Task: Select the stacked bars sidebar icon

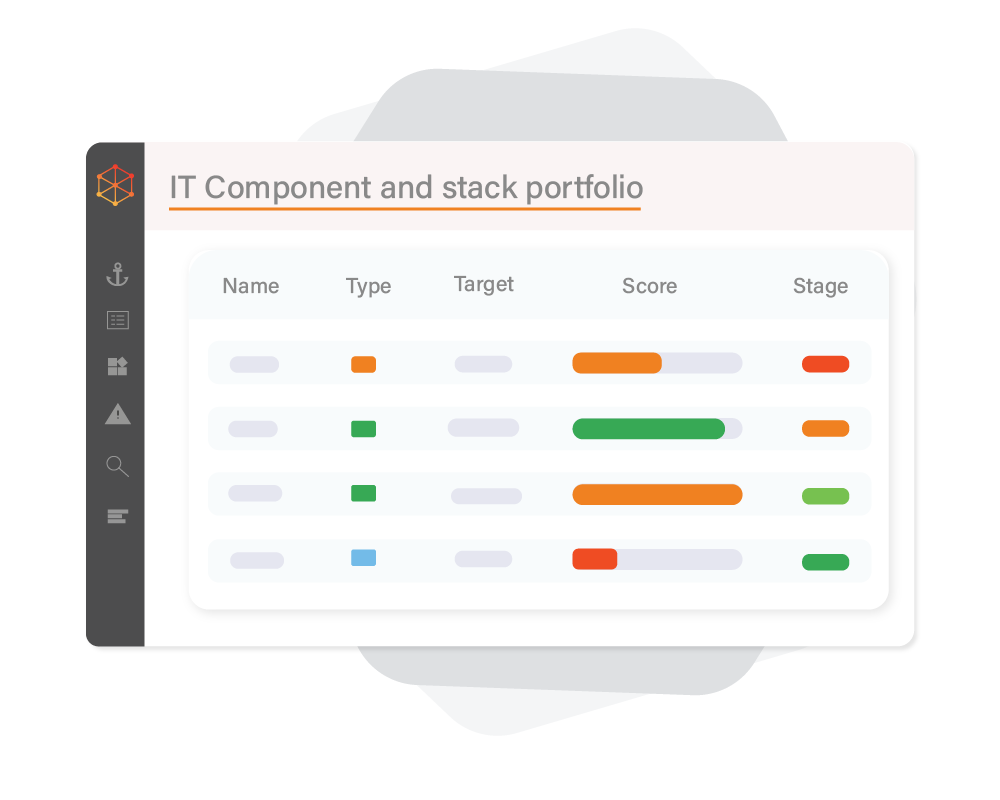Action: 118,516
